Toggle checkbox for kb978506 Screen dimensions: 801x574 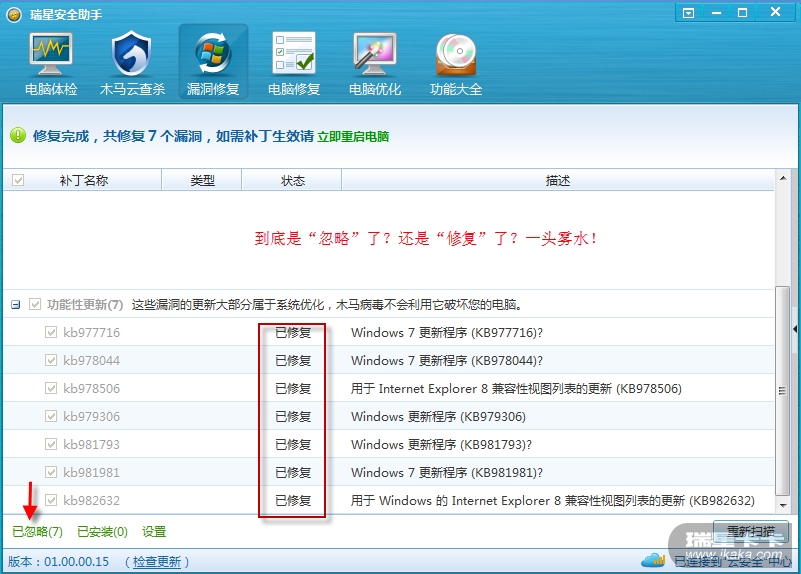(51, 388)
